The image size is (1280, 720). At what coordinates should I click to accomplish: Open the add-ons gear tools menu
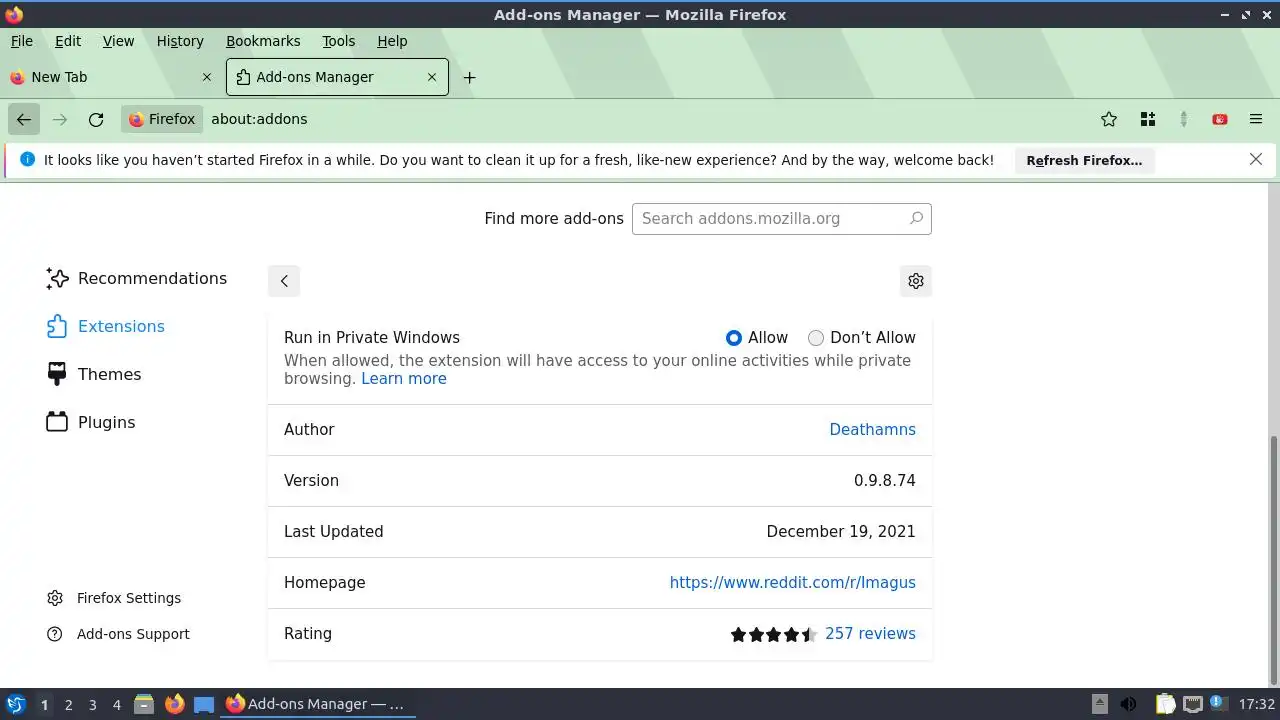pos(916,281)
